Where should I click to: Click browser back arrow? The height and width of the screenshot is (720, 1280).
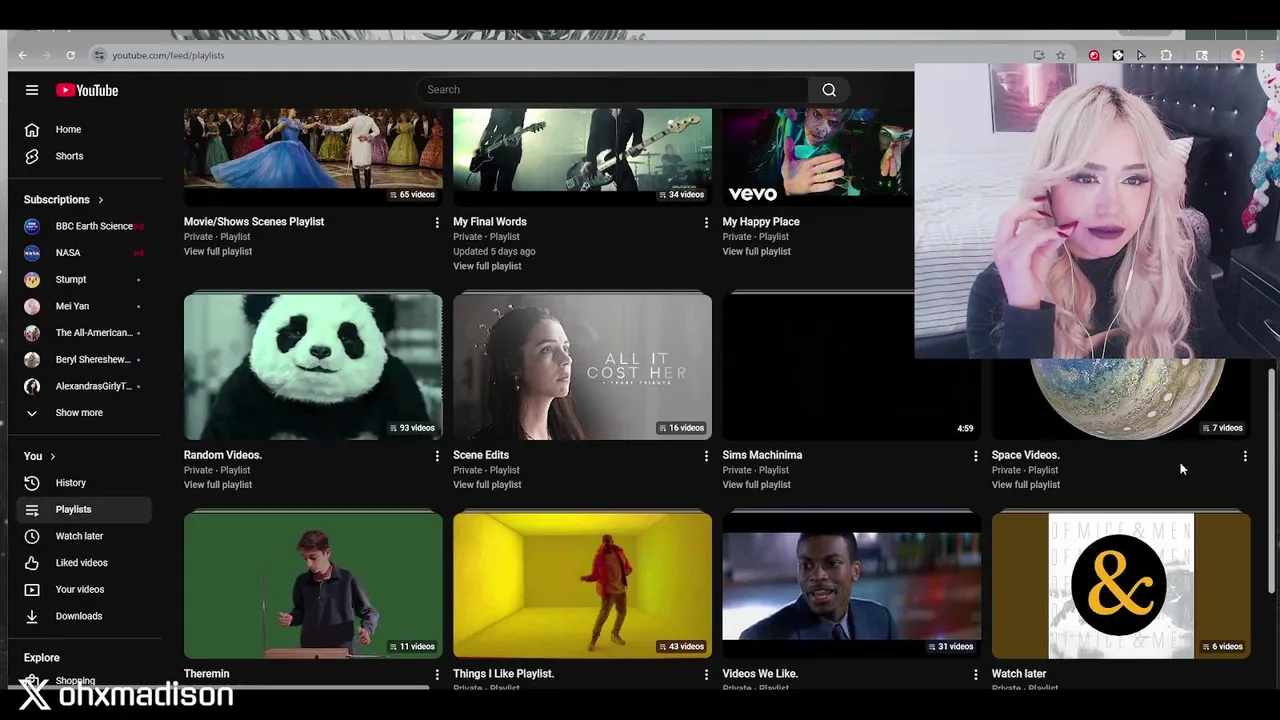click(22, 55)
